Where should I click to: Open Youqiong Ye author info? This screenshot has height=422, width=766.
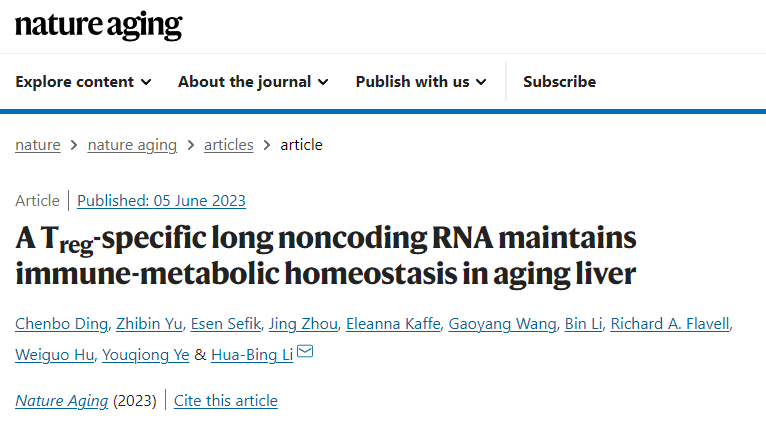coord(146,355)
